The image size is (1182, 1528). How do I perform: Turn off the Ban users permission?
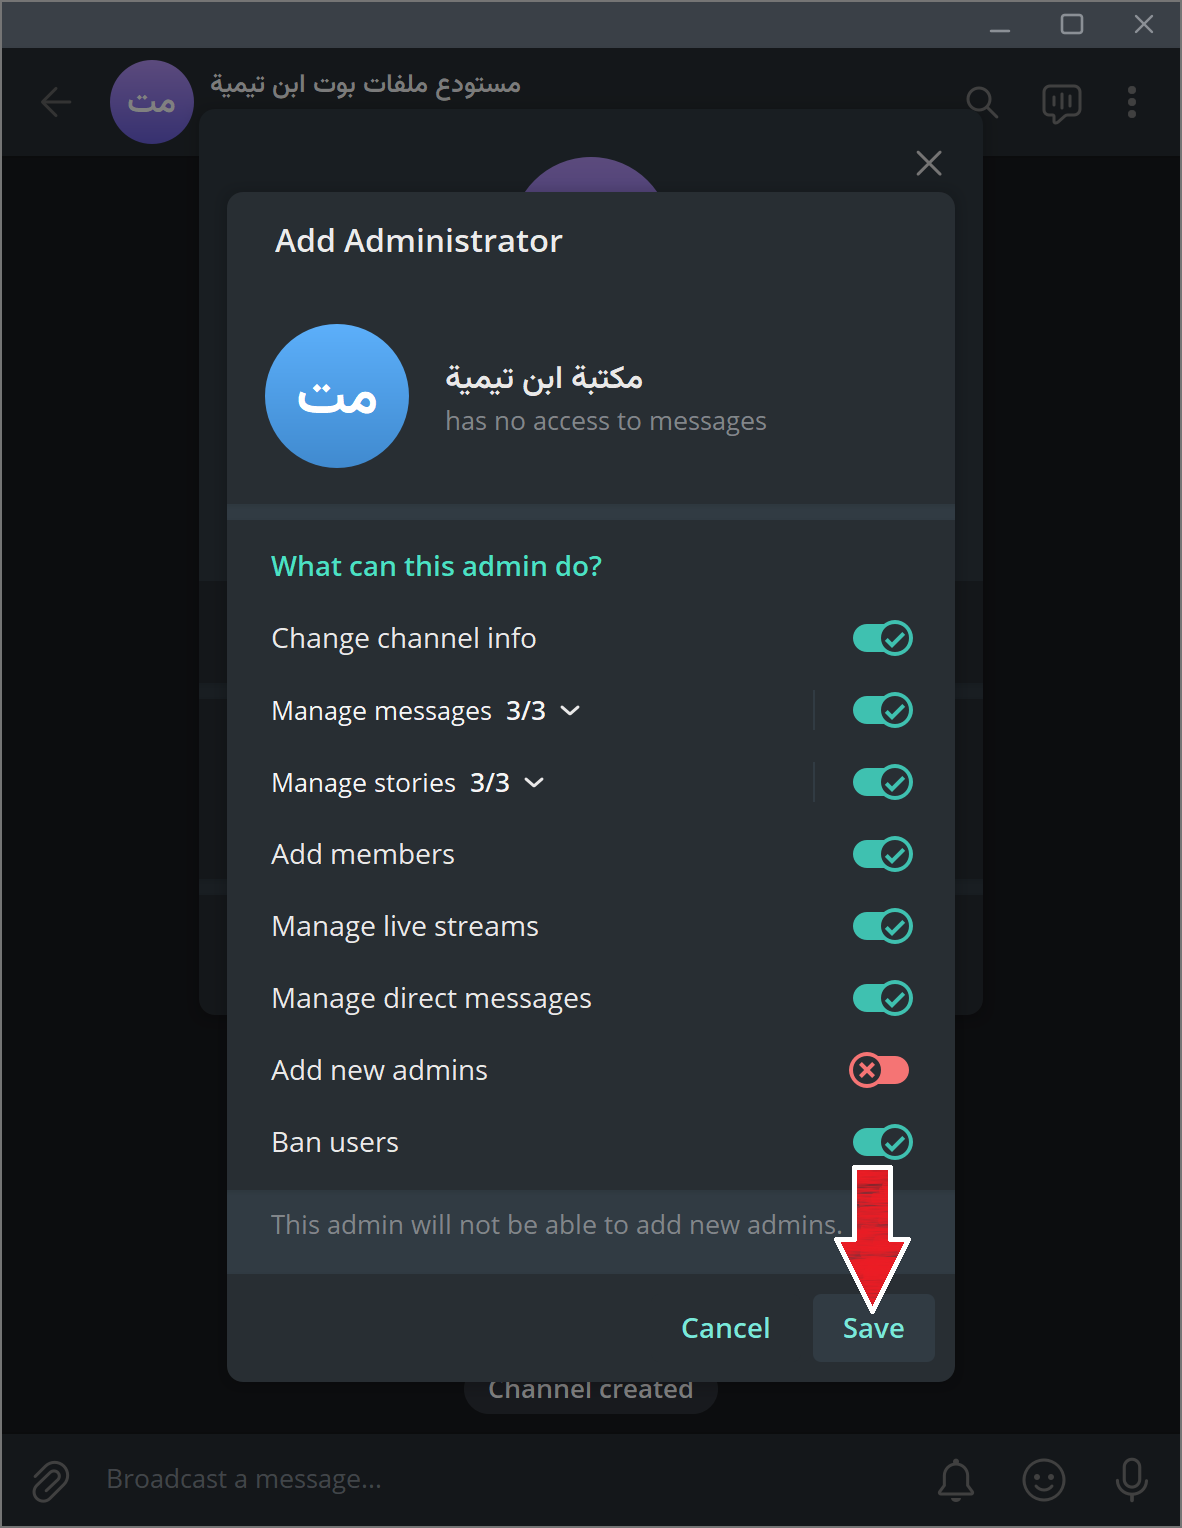pyautogui.click(x=881, y=1142)
